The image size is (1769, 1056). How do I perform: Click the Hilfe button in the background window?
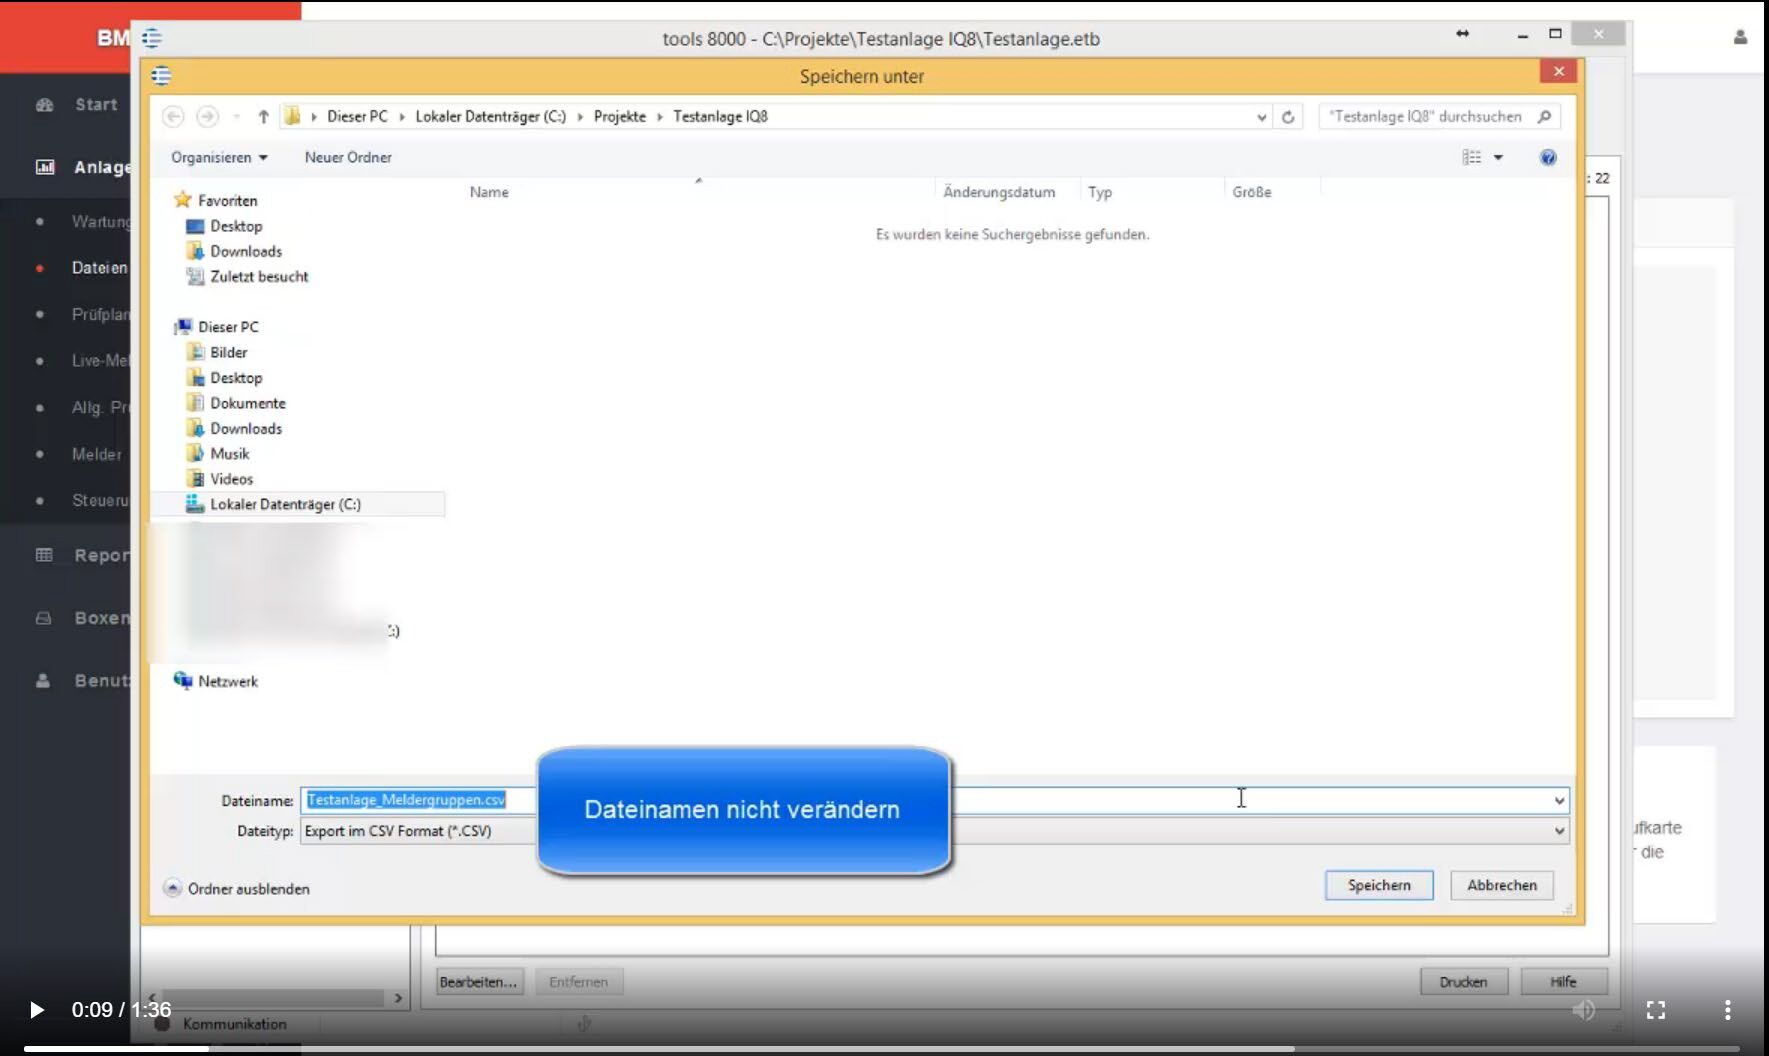[x=1563, y=982]
